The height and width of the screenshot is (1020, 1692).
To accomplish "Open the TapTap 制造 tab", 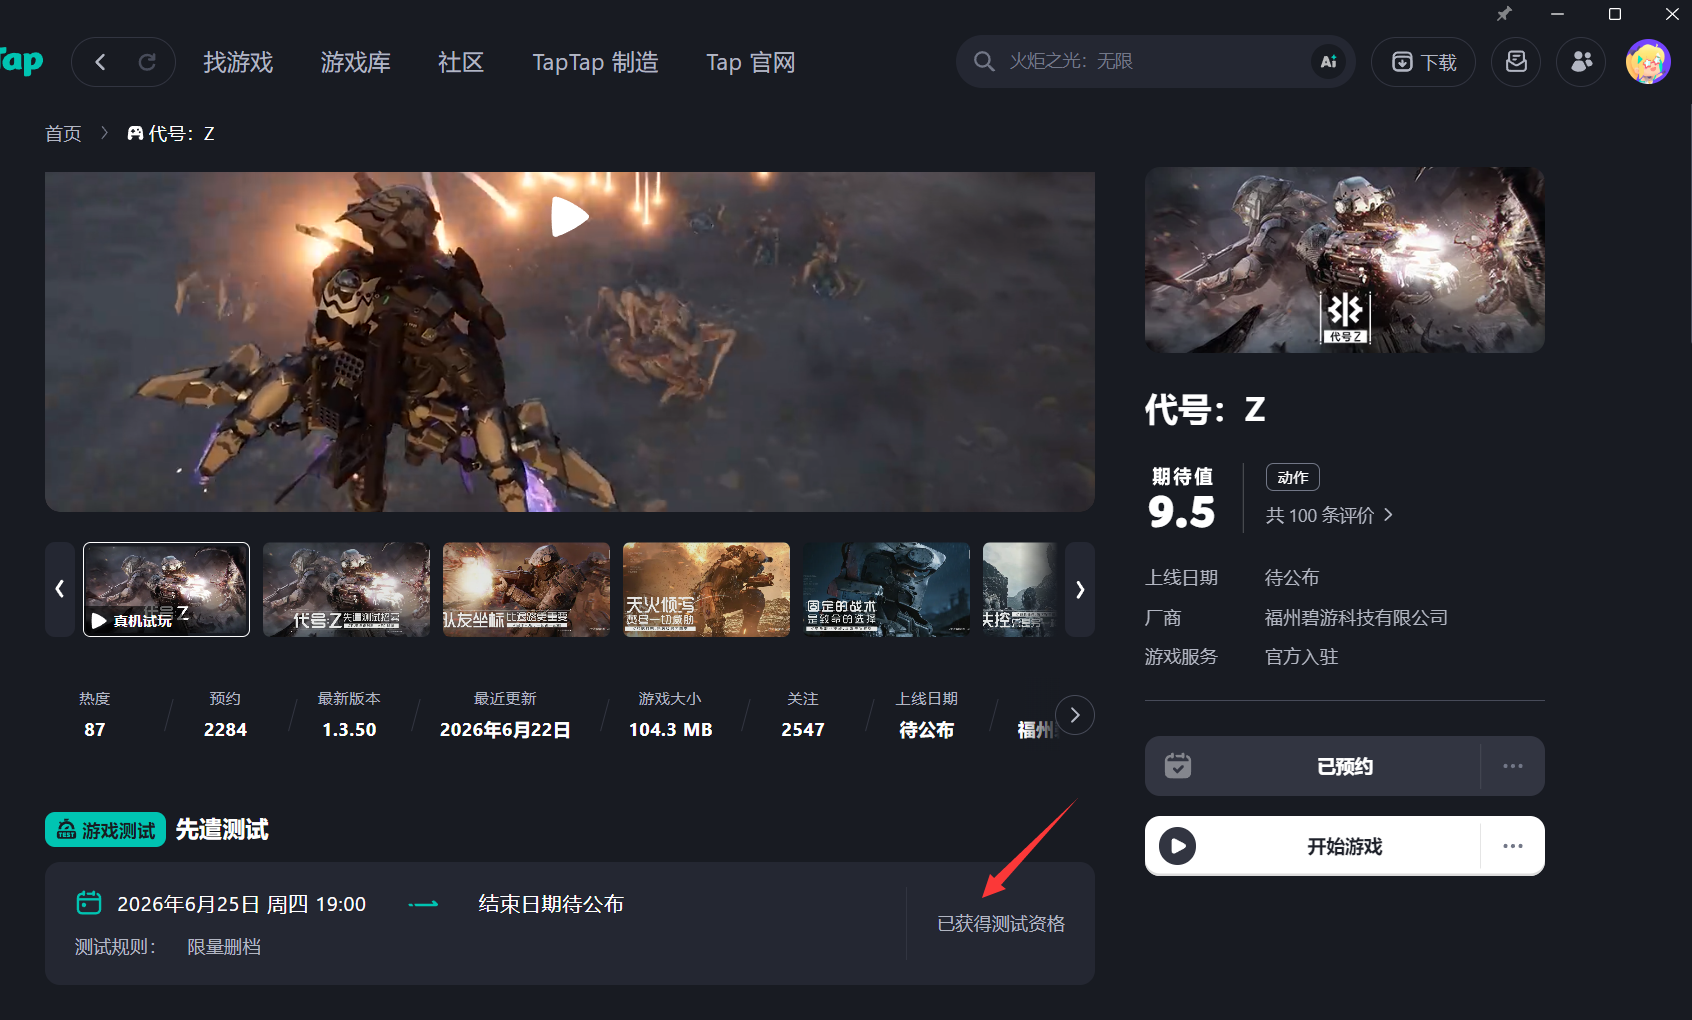I will pyautogui.click(x=595, y=62).
